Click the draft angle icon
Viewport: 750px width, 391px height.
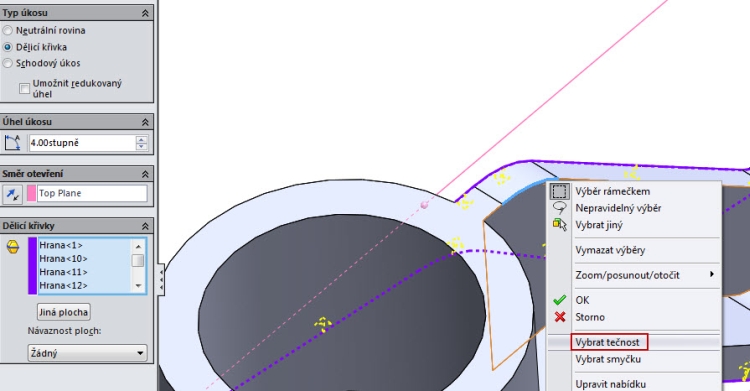[12, 143]
